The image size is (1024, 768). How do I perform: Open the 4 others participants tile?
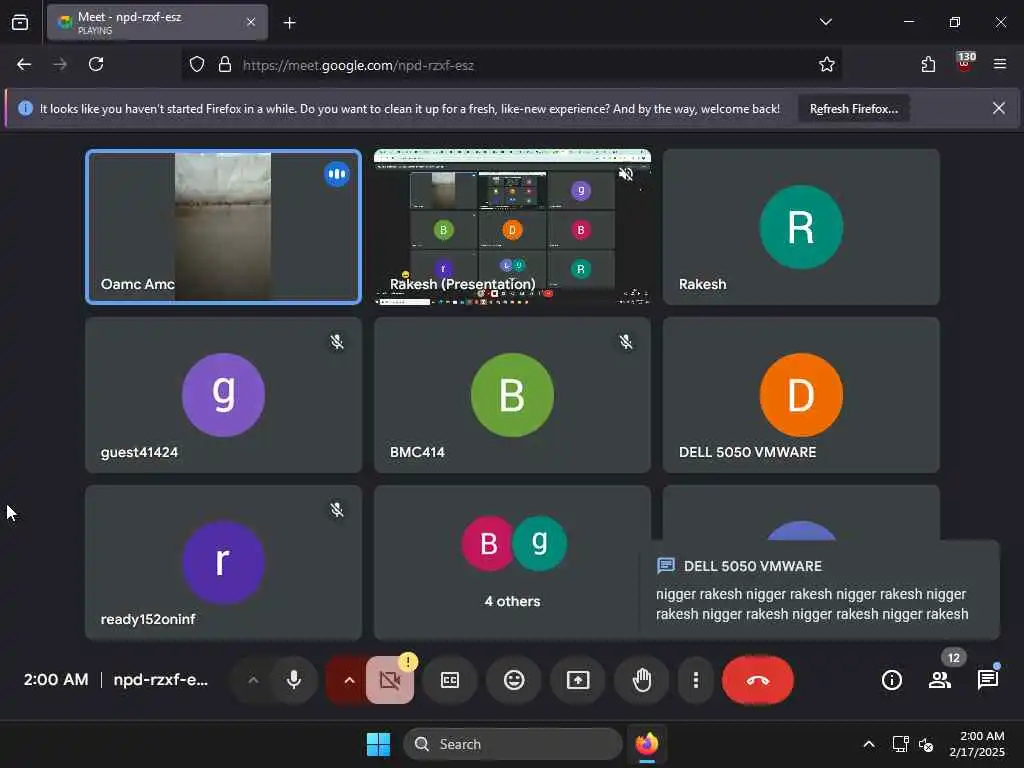(x=513, y=562)
